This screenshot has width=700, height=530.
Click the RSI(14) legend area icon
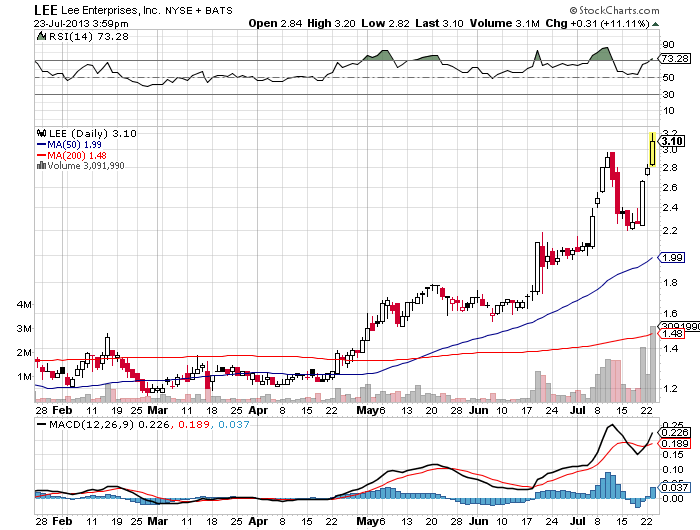42,36
